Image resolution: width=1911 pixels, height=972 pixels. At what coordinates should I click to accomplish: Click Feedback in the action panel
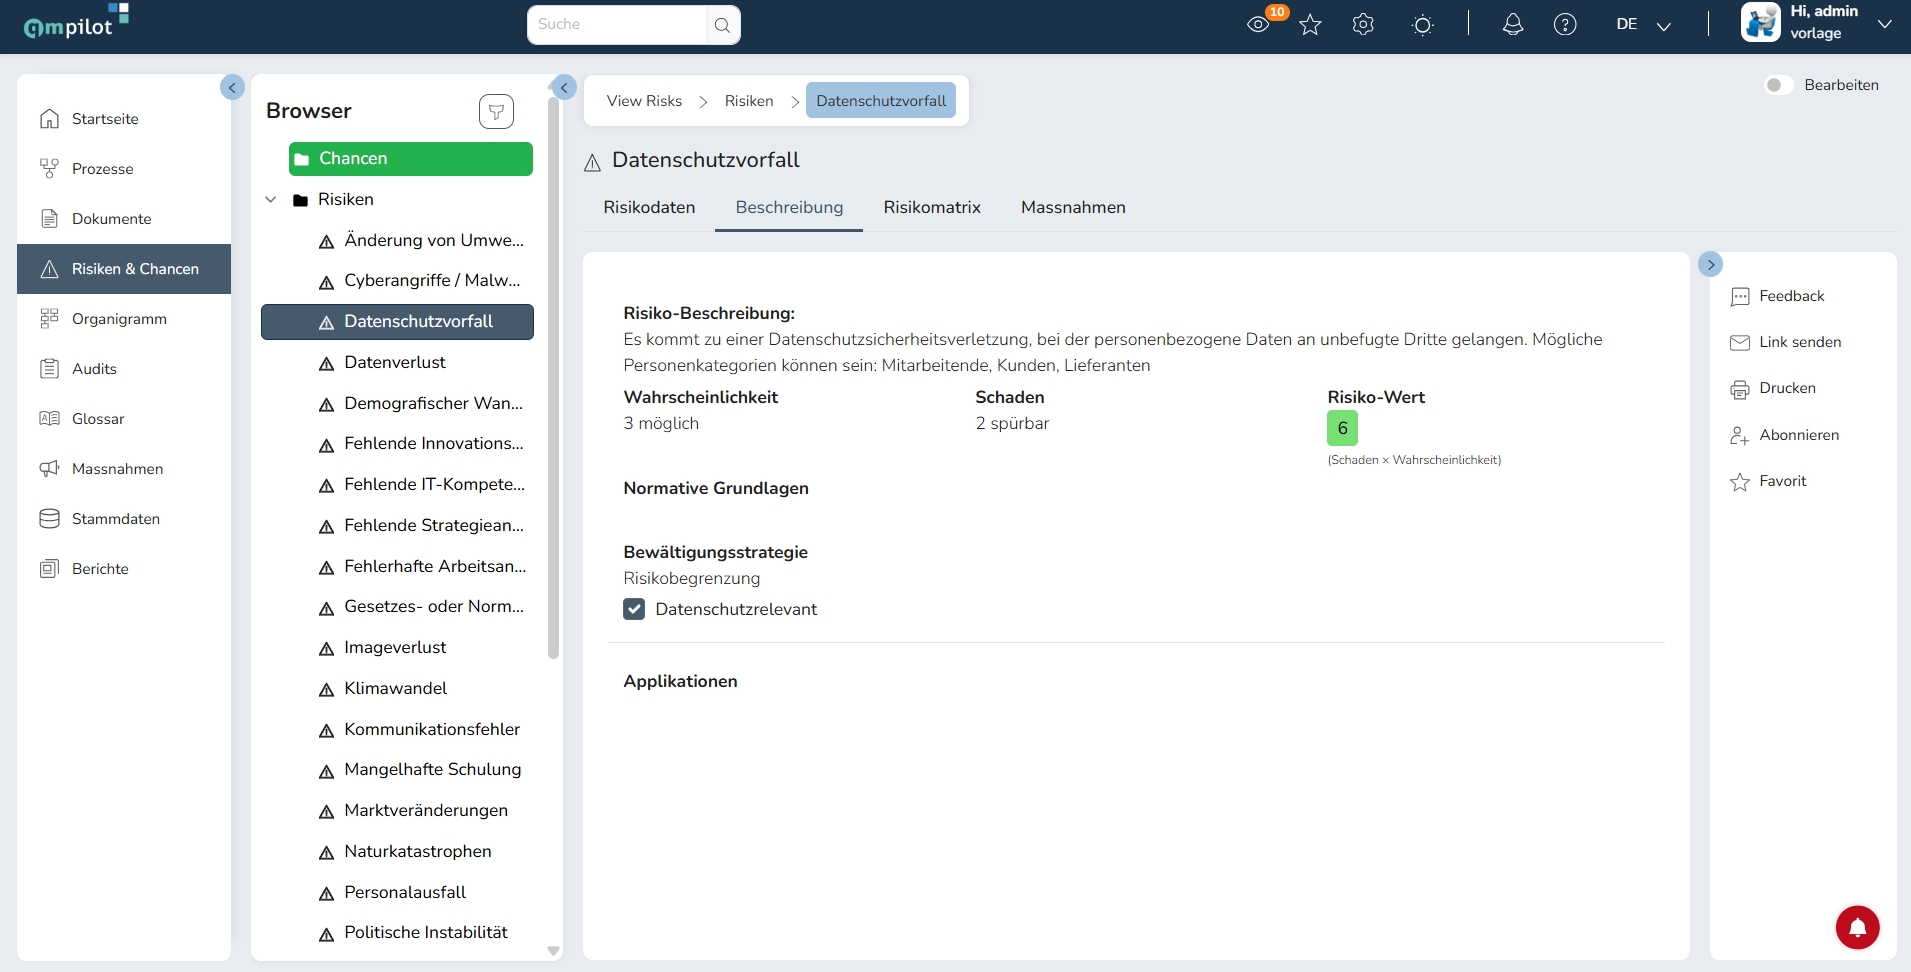click(1777, 296)
